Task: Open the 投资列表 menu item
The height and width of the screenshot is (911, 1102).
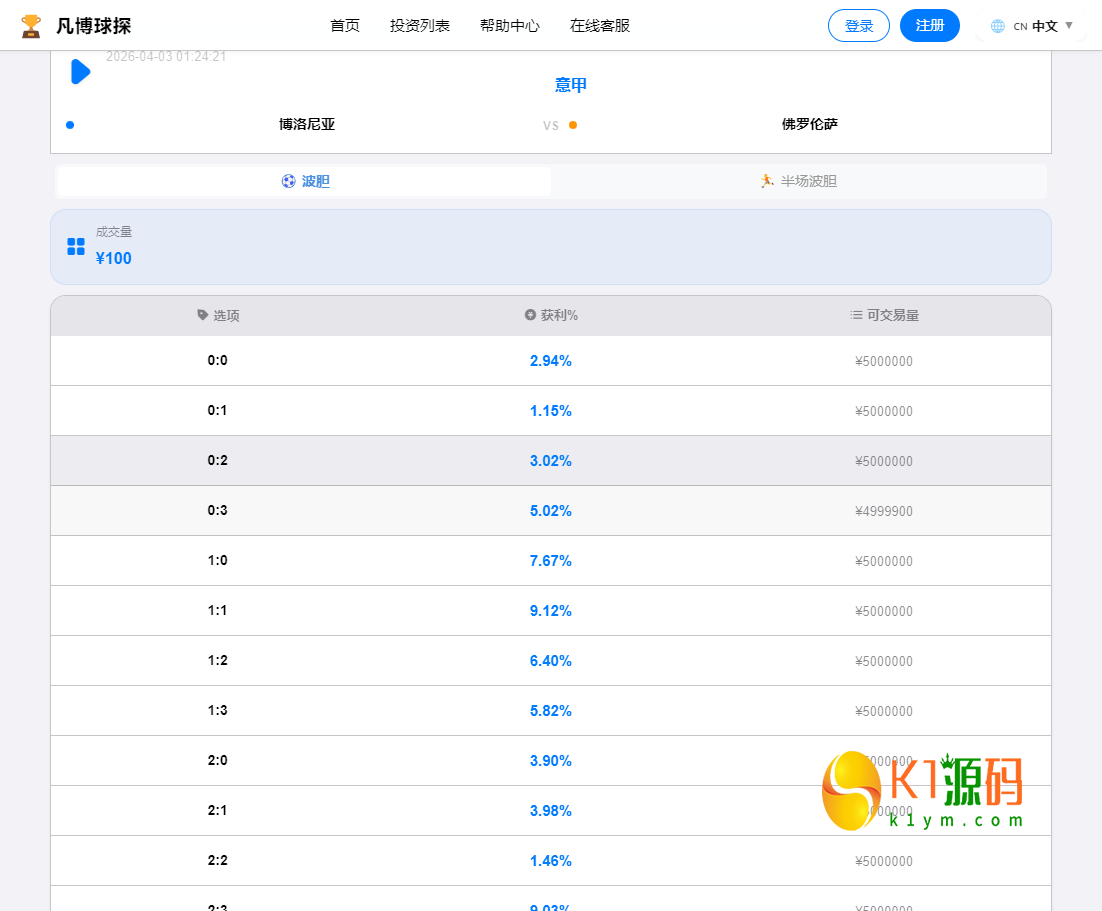Action: 419,26
